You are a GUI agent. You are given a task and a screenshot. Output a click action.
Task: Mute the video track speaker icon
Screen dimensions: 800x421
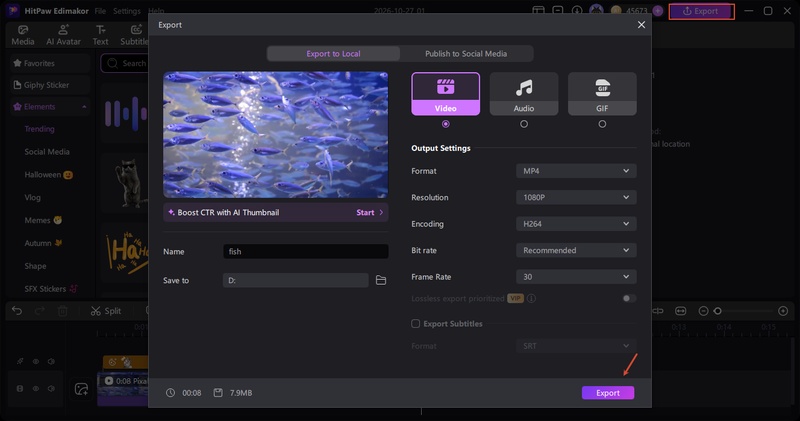(x=51, y=388)
